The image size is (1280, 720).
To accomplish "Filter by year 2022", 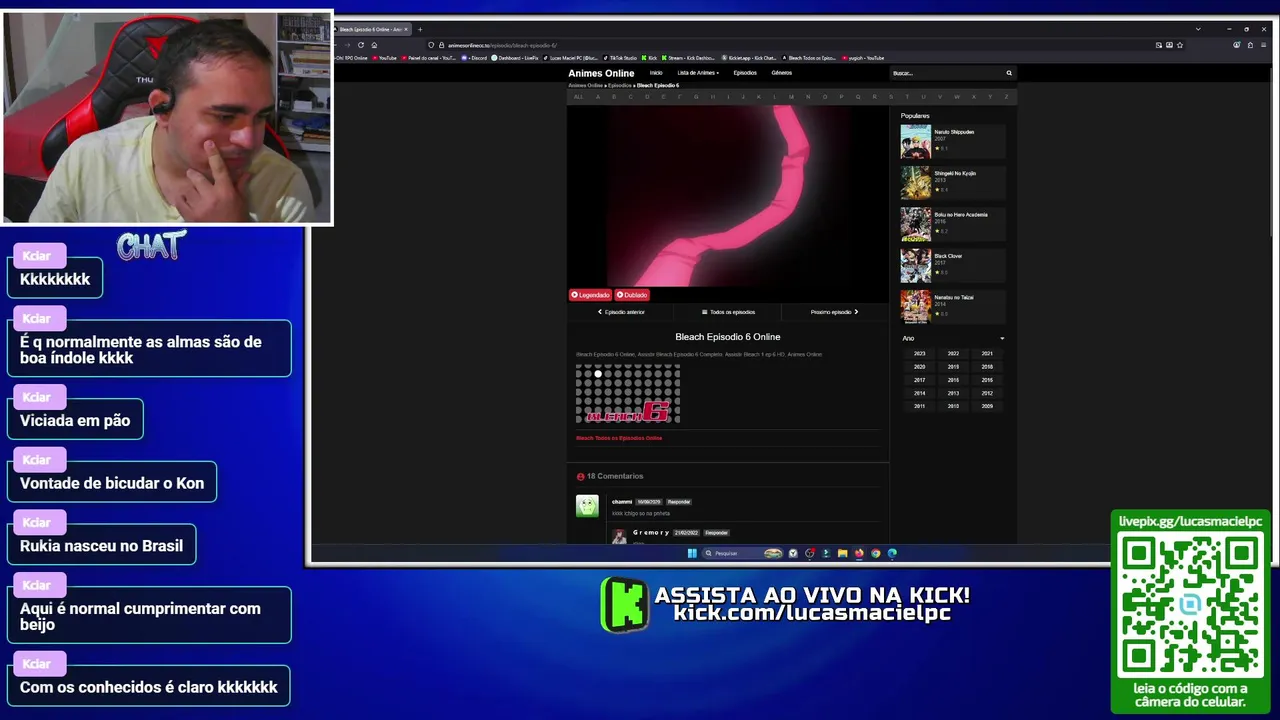I will 953,354.
